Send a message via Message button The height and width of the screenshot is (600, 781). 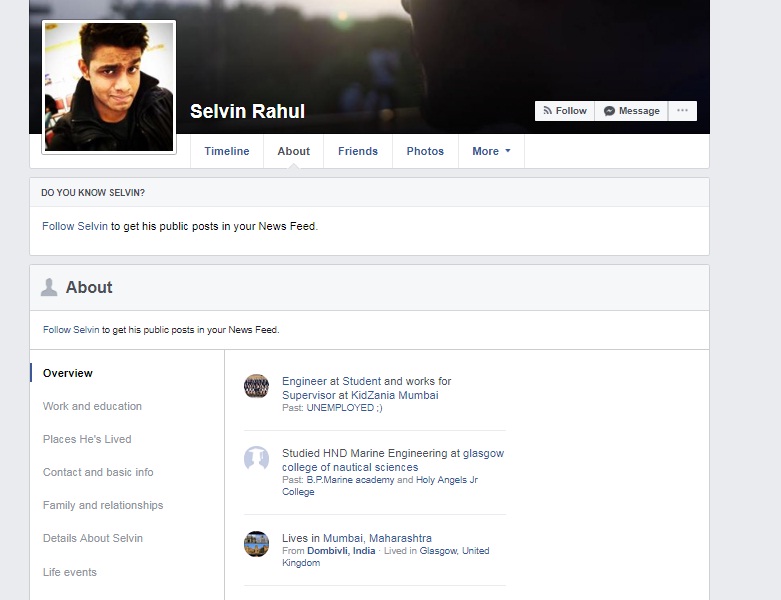[x=632, y=111]
